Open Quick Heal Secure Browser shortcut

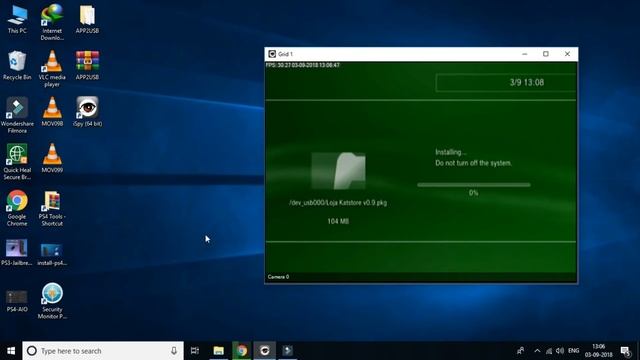tap(17, 162)
